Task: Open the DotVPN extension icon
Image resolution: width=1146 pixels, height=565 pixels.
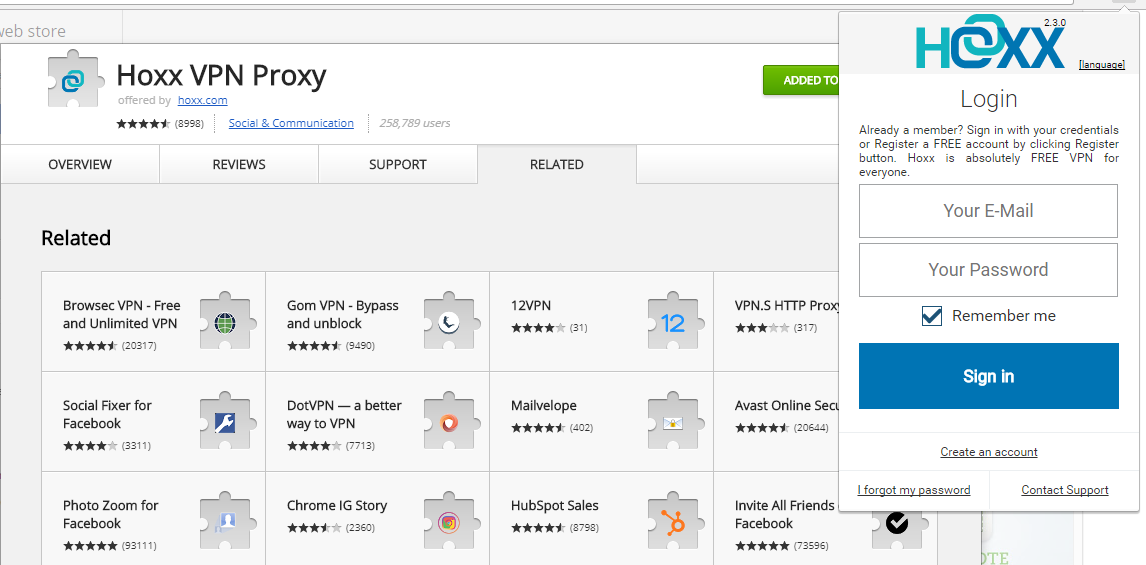Action: point(449,422)
